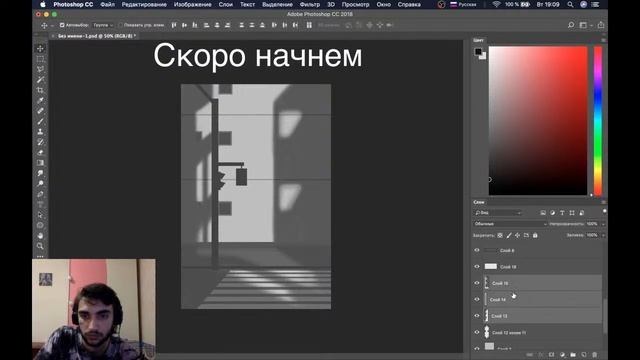Screen dimensions: 640x360
Task: Hide the Слой 6 layer via eye icon
Action: (x=477, y=250)
